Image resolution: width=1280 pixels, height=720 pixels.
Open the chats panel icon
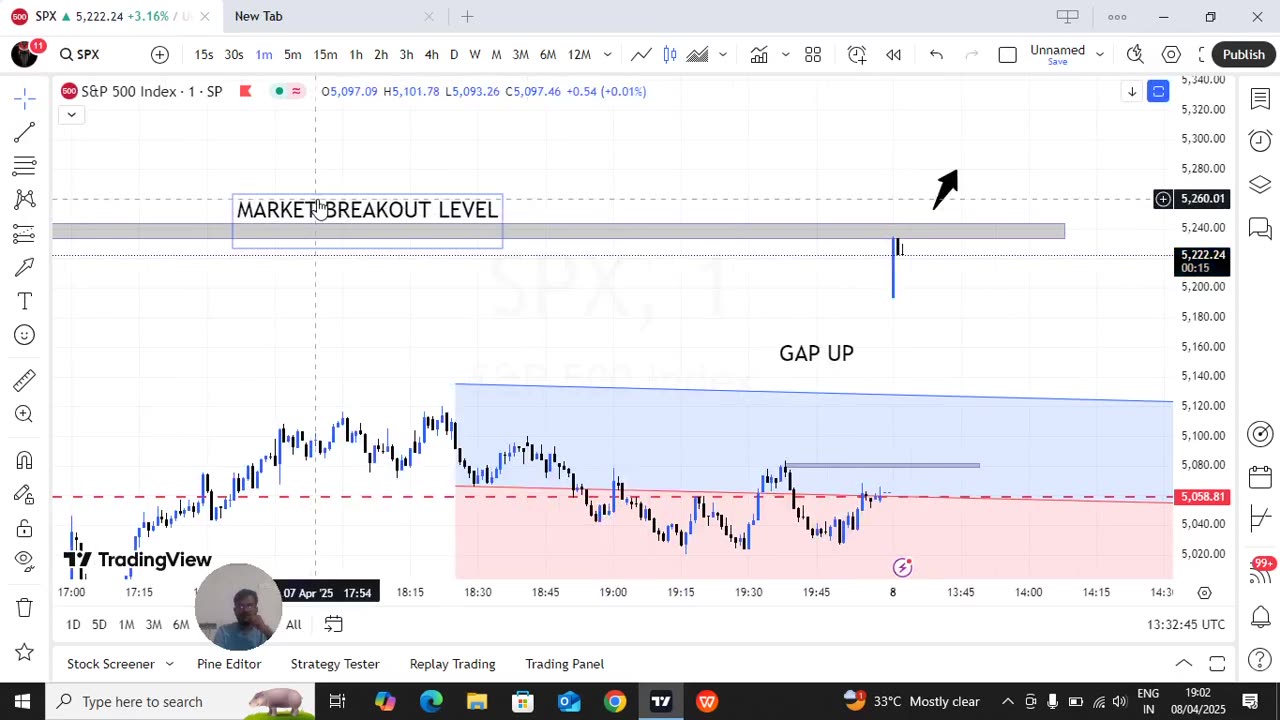point(1260,229)
